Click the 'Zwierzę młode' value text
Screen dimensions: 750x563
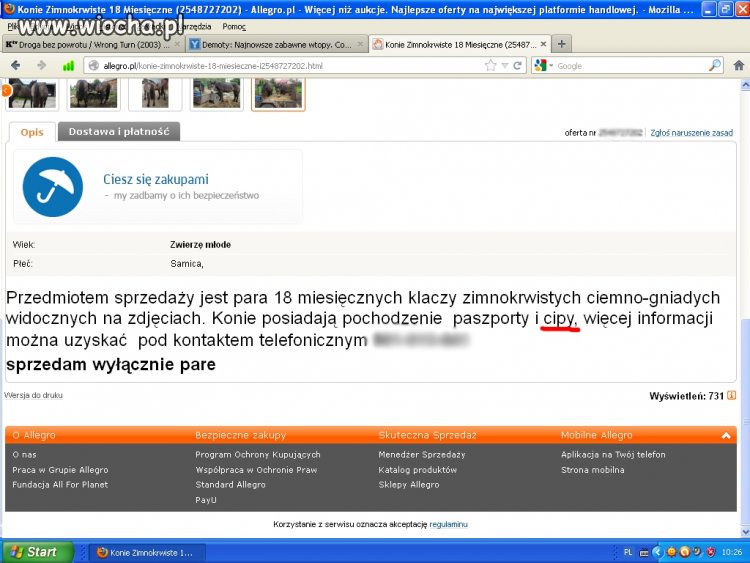200,244
